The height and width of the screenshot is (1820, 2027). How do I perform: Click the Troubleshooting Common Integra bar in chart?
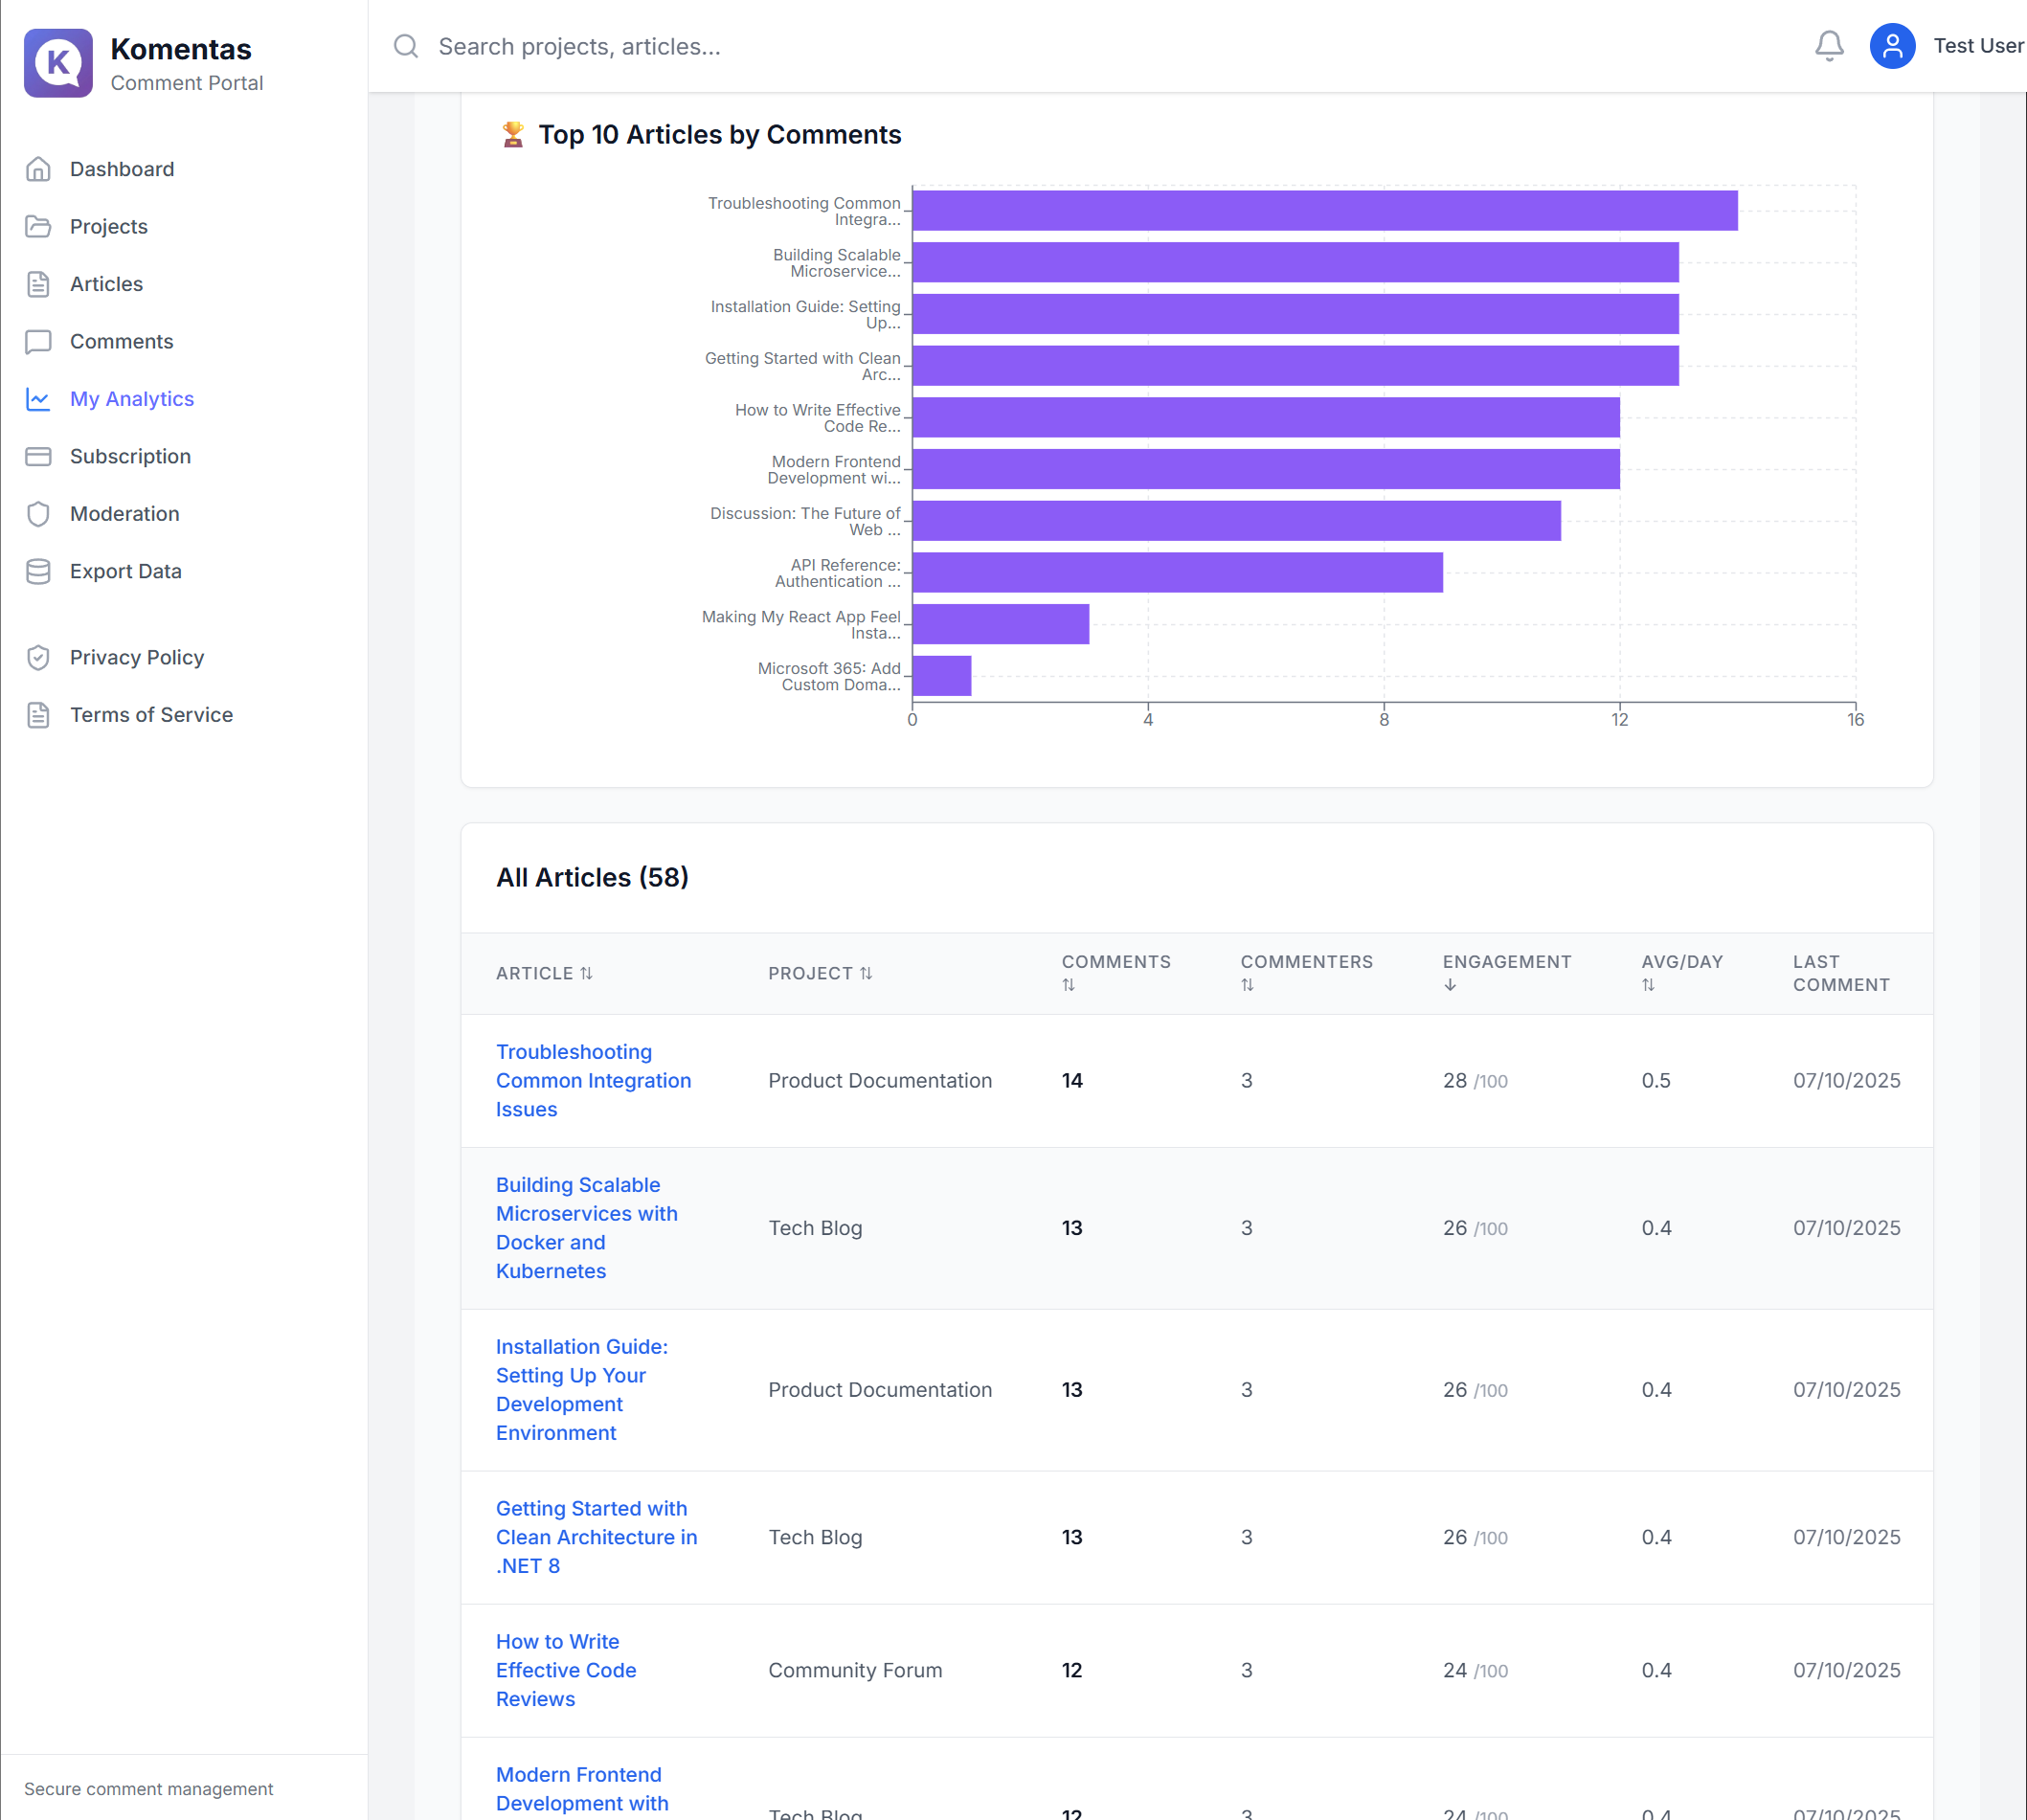click(x=1323, y=211)
